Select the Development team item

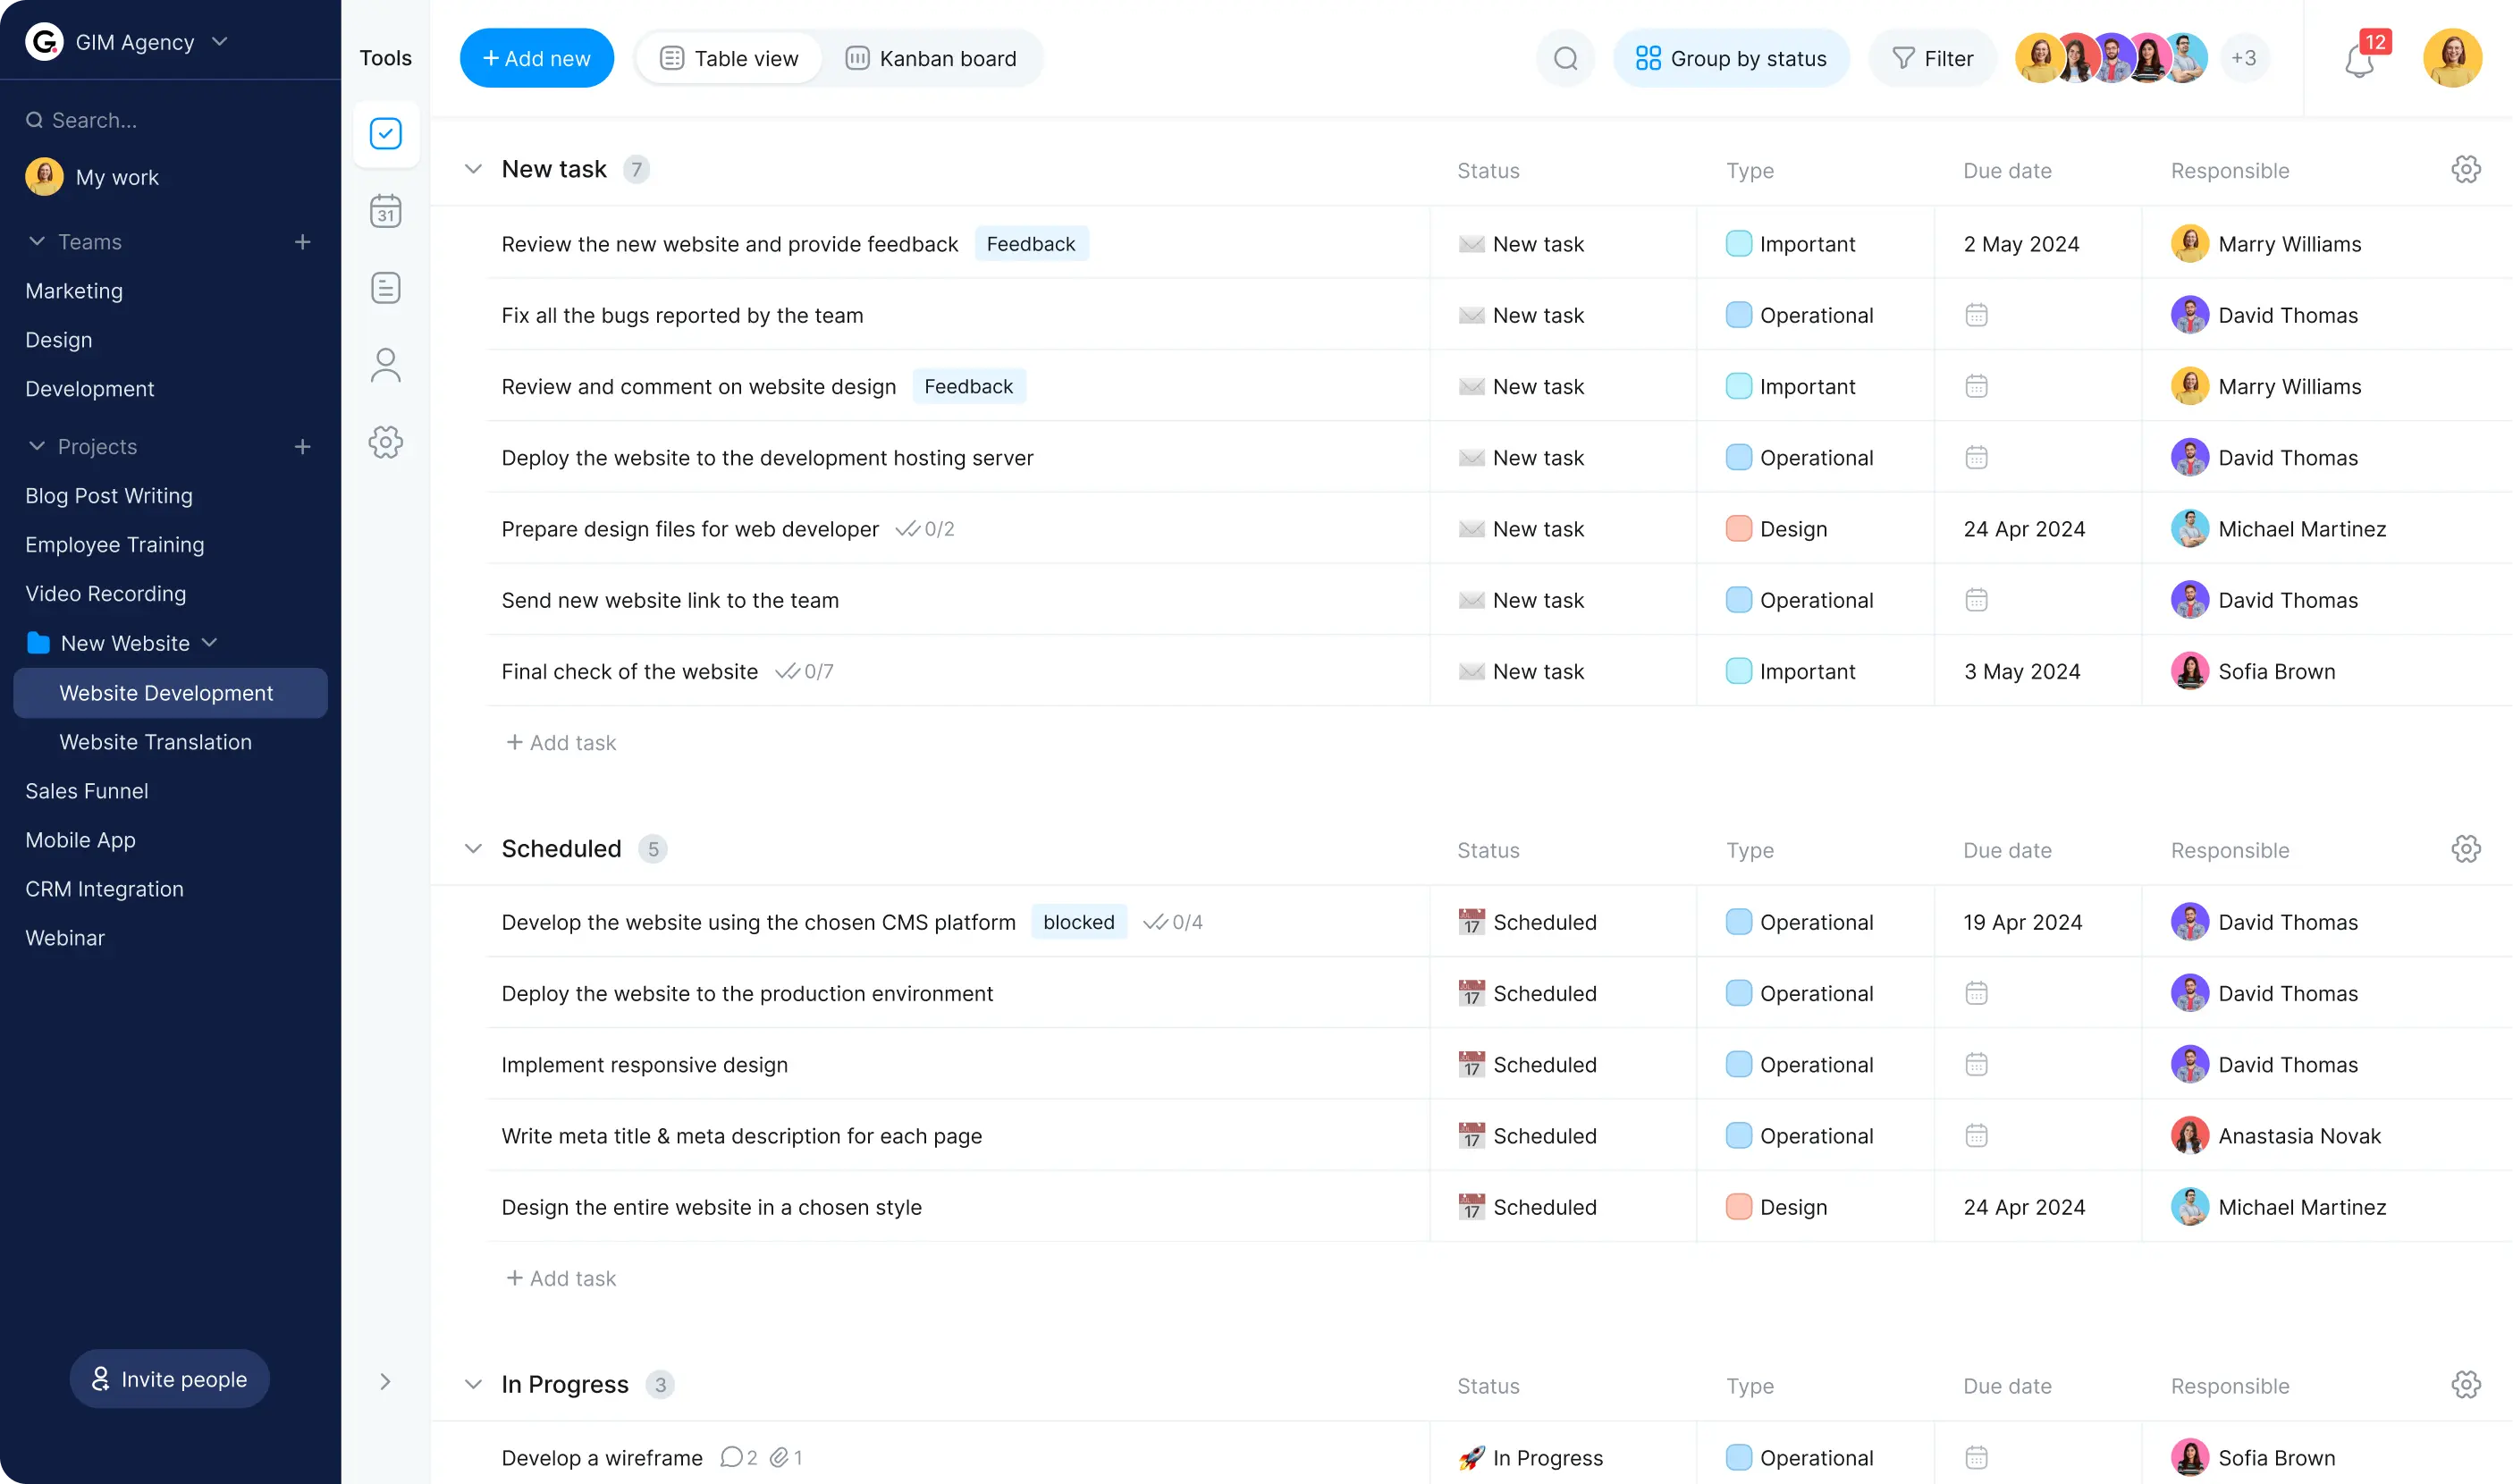(89, 389)
